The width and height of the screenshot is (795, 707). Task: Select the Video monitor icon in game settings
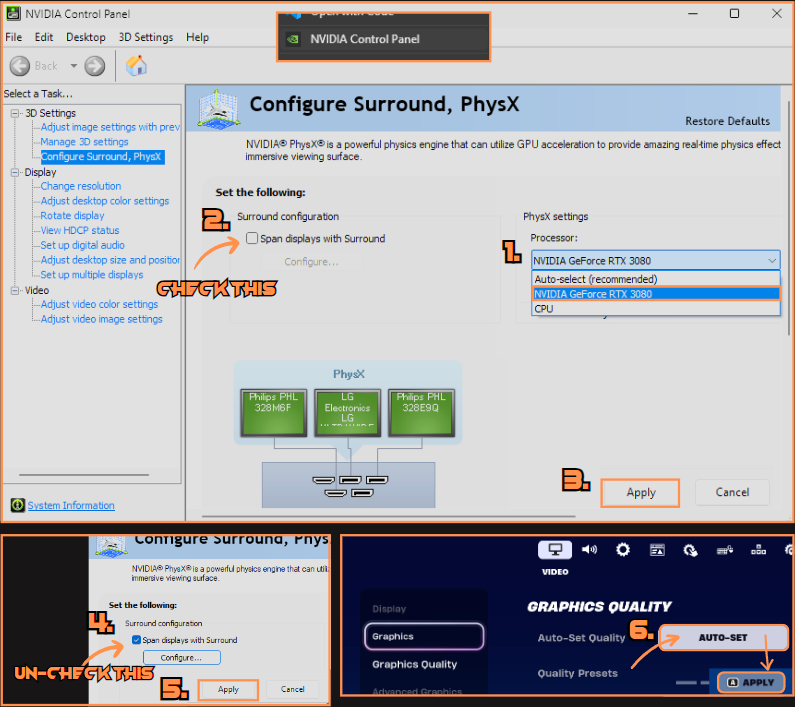(555, 549)
